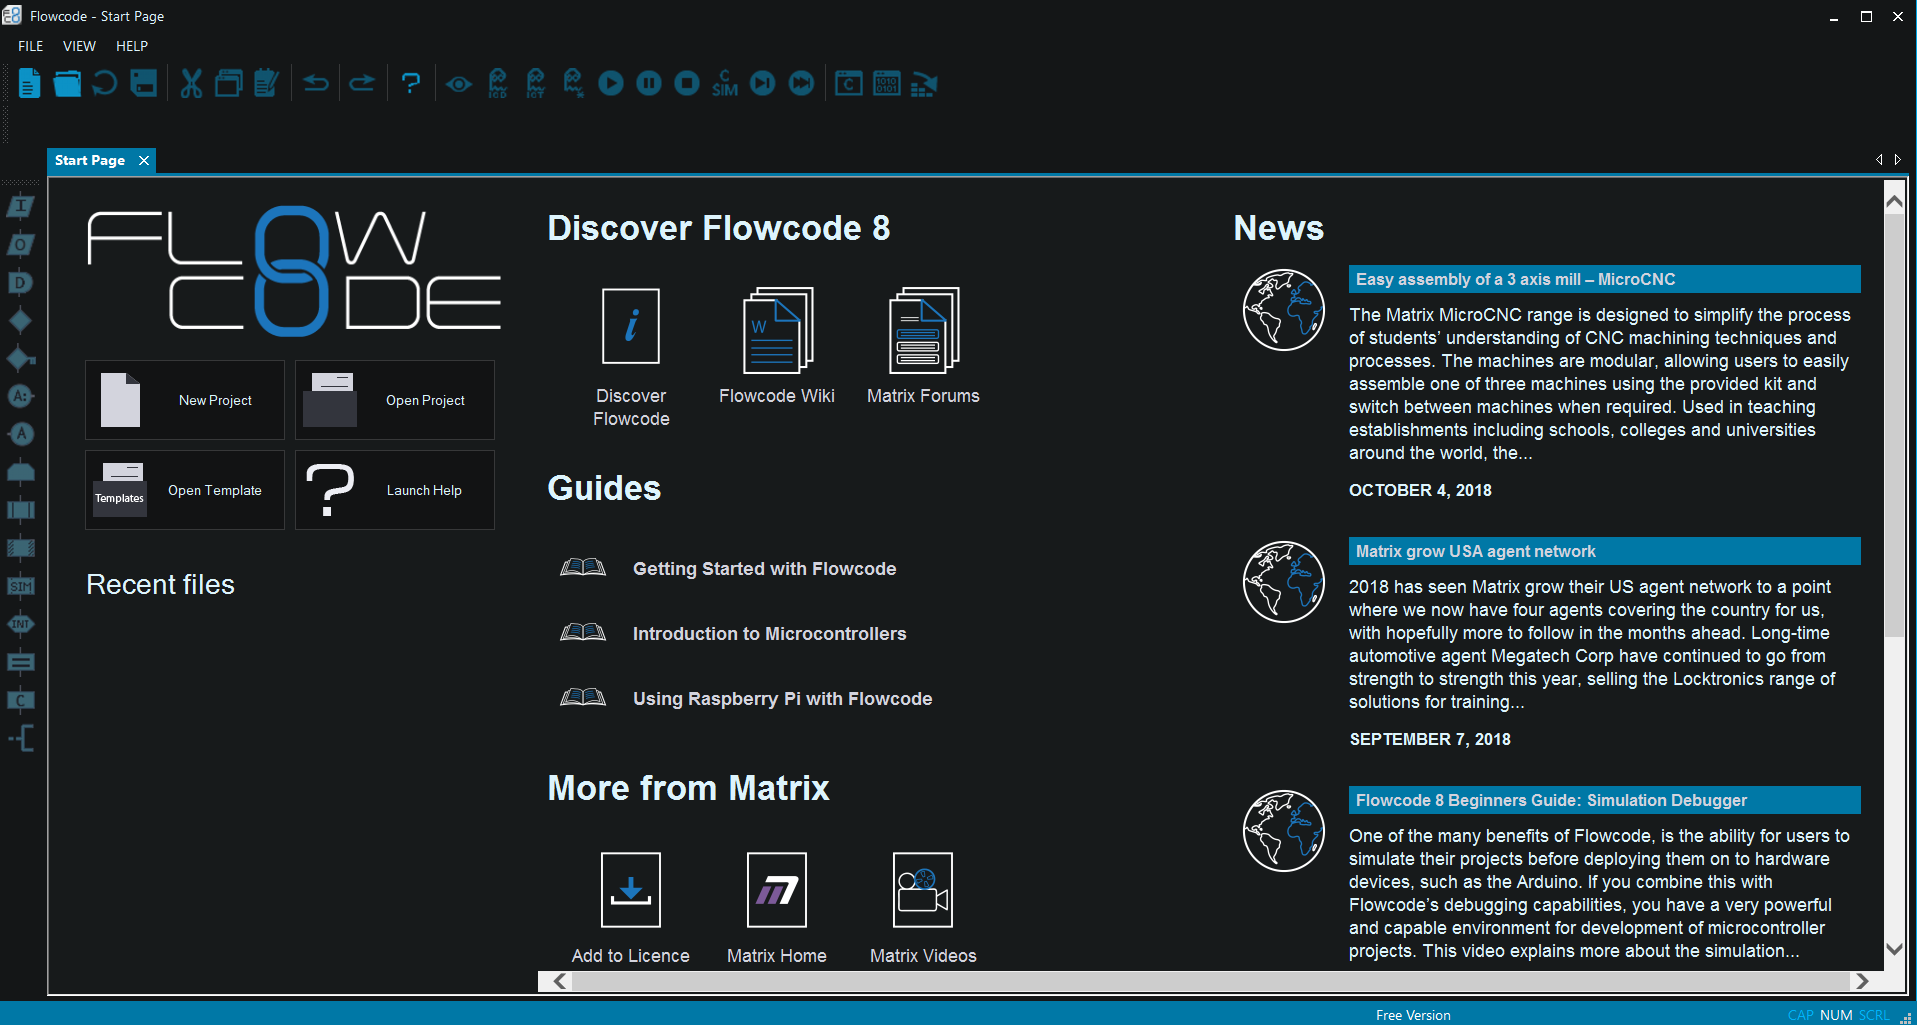Image resolution: width=1917 pixels, height=1025 pixels.
Task: Click the ICD ghost debug icon
Action: 498,84
